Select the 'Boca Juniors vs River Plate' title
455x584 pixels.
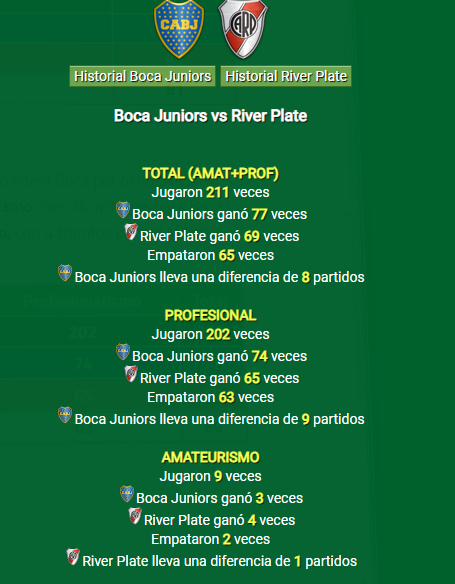click(210, 116)
